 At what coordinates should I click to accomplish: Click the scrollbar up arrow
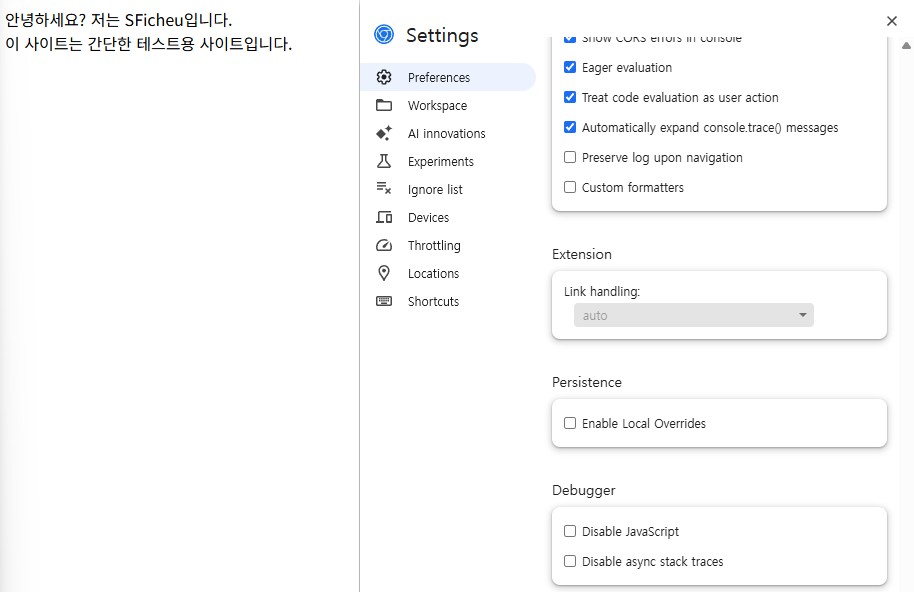906,45
